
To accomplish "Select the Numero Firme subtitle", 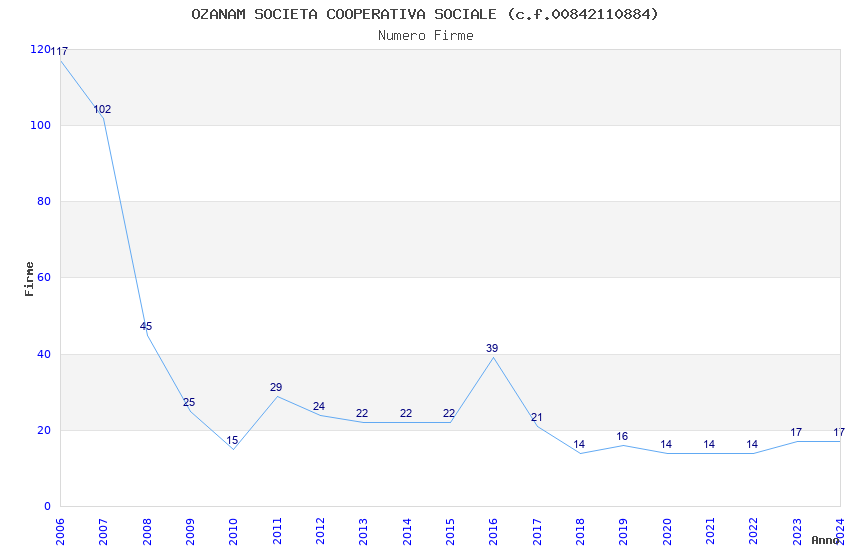I will (x=426, y=36).
